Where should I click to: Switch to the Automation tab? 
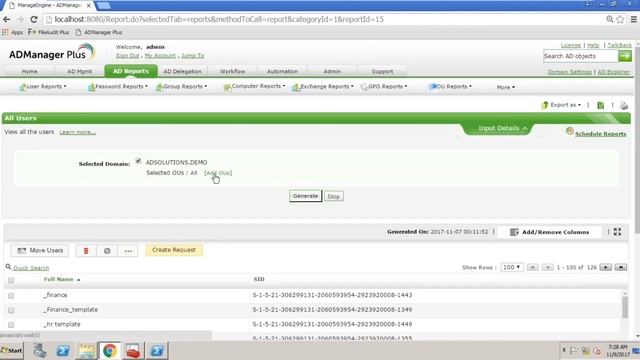click(x=282, y=71)
